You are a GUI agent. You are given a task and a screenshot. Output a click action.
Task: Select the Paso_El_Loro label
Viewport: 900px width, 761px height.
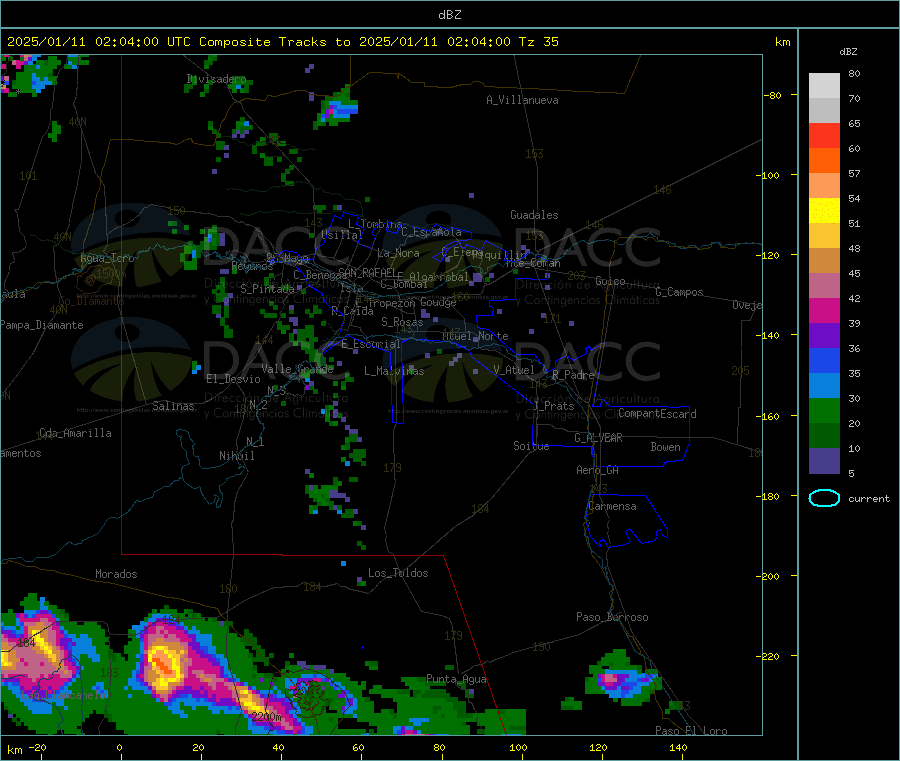tap(691, 731)
